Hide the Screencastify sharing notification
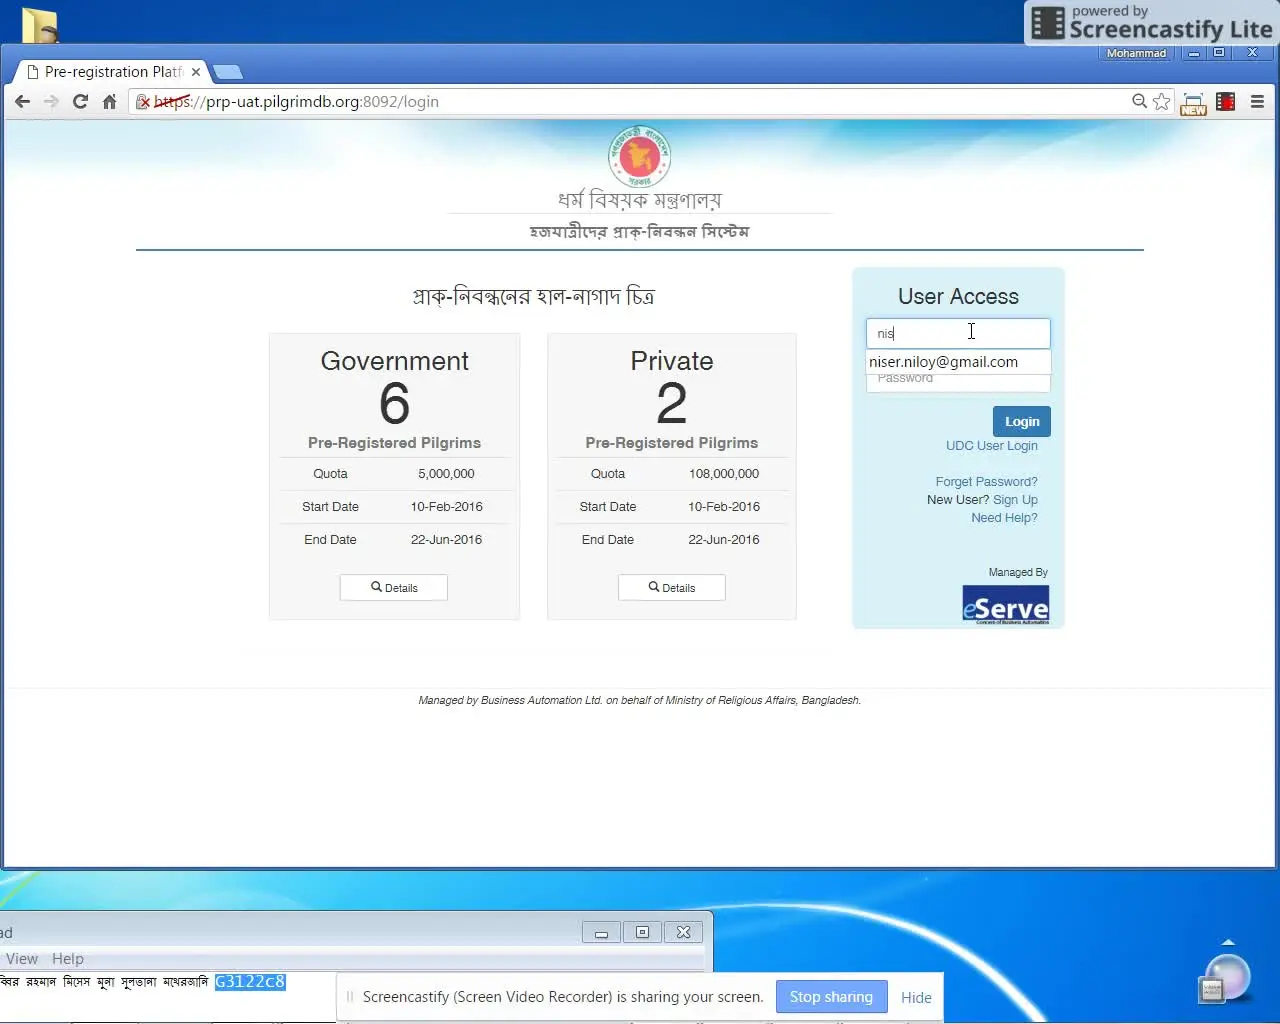Image resolution: width=1280 pixels, height=1024 pixels. pos(916,997)
